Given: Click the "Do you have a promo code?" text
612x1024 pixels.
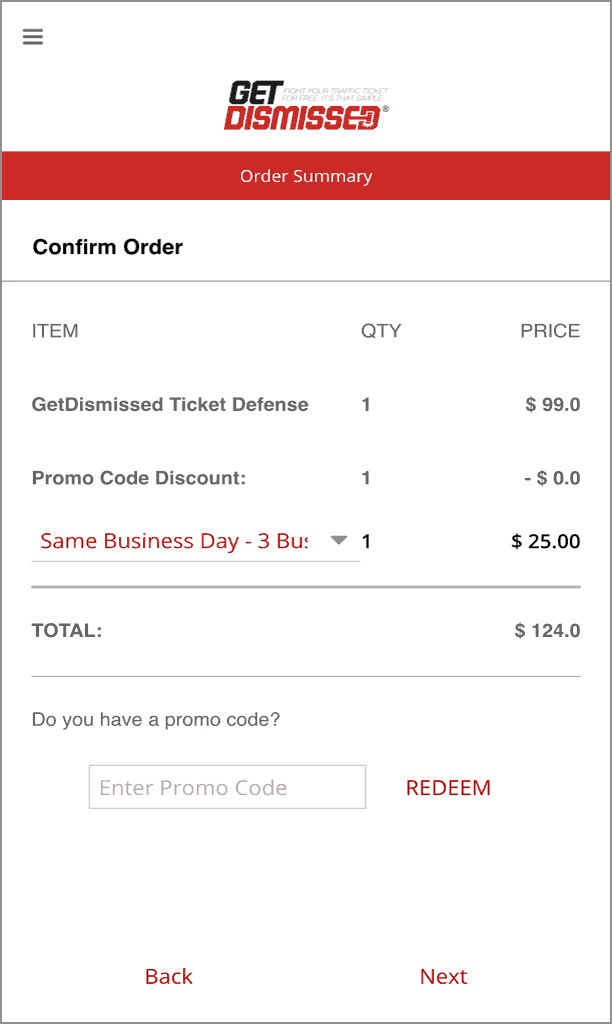Looking at the screenshot, I should [x=156, y=719].
